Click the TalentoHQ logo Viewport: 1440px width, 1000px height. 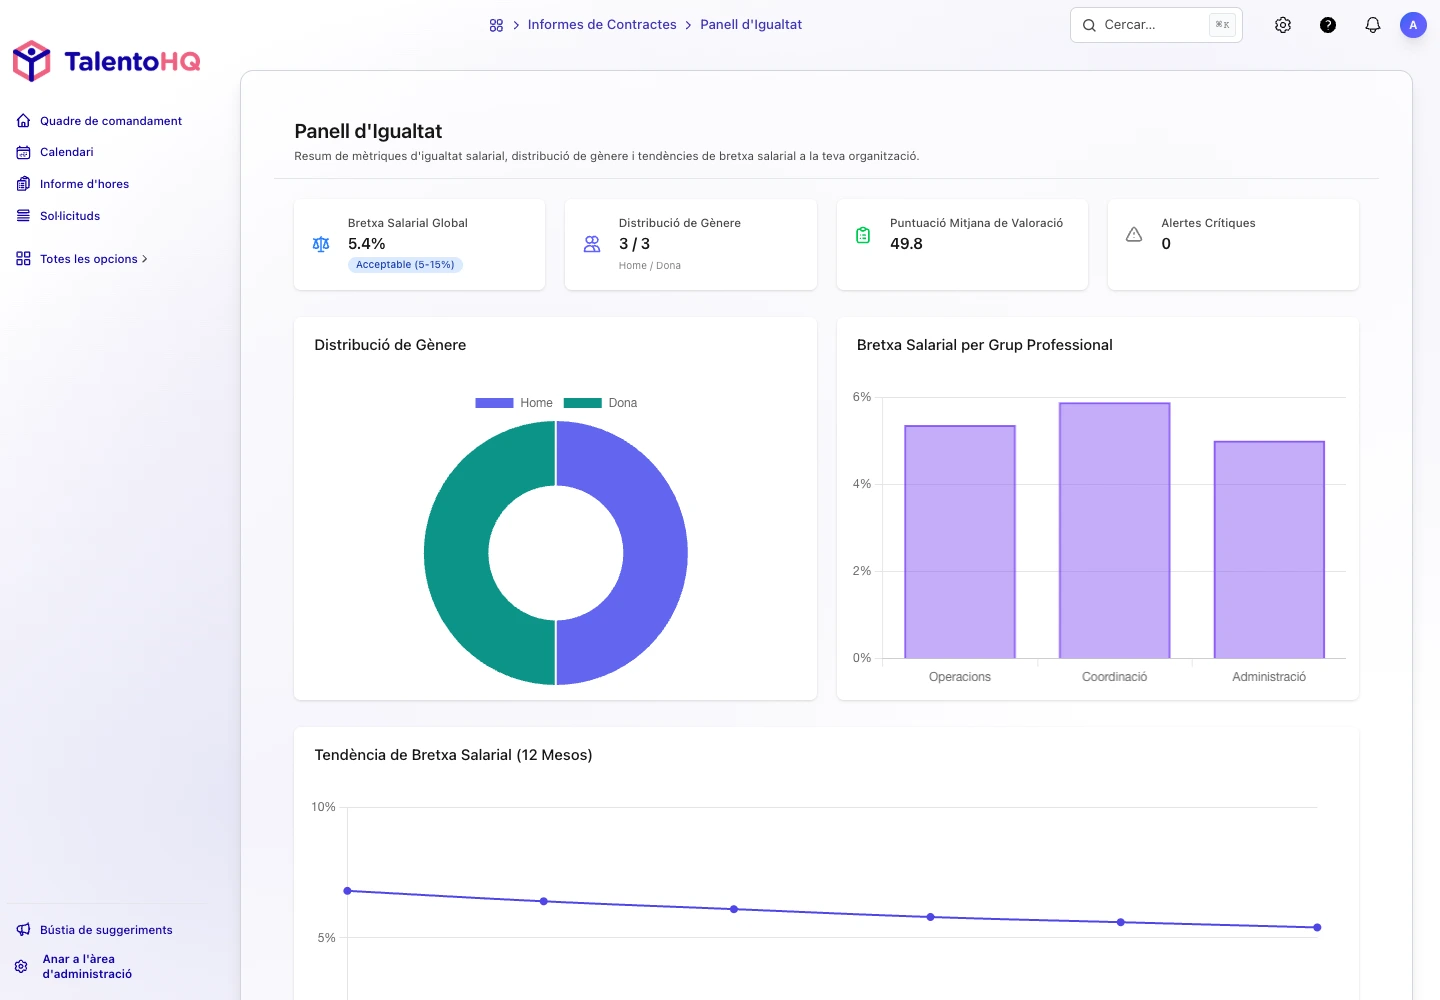click(x=106, y=61)
